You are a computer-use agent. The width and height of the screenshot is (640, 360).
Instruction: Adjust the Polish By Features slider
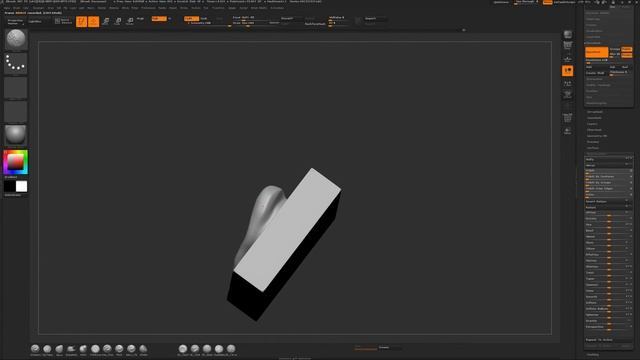609,177
